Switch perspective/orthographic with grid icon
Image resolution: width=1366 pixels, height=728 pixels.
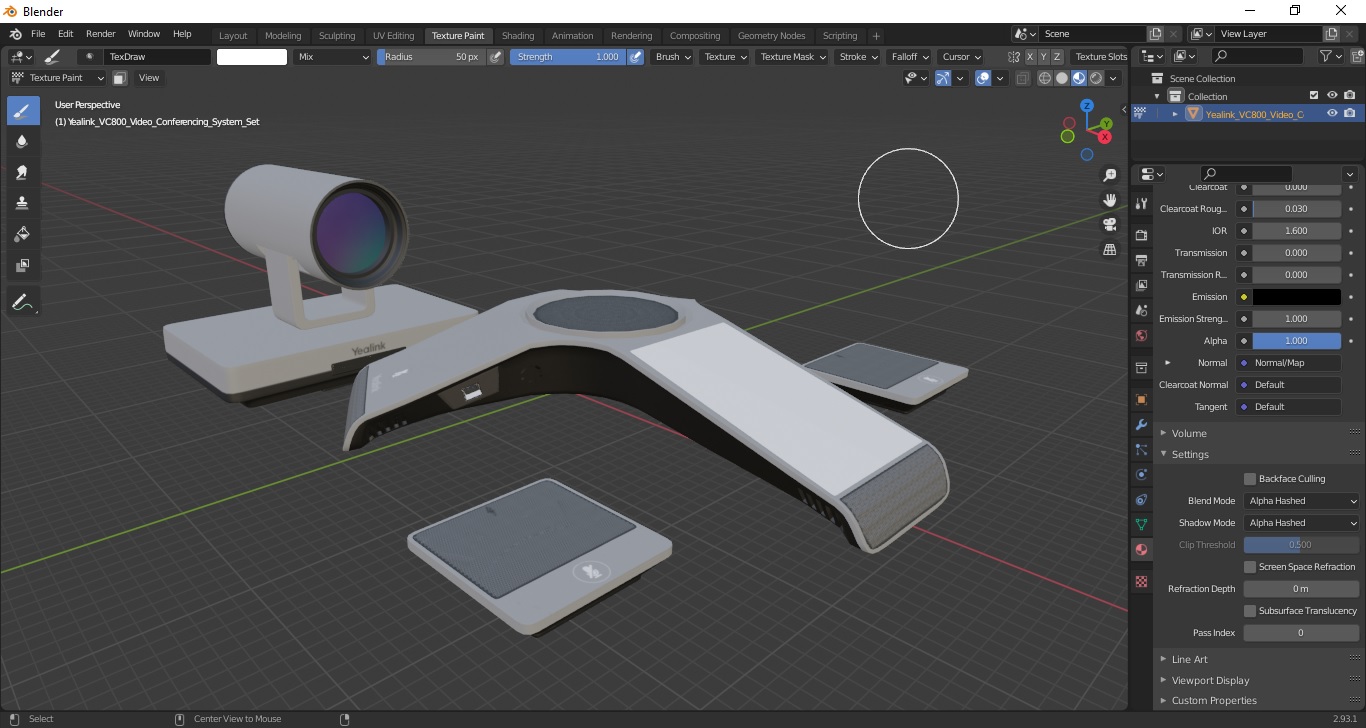coord(1109,249)
